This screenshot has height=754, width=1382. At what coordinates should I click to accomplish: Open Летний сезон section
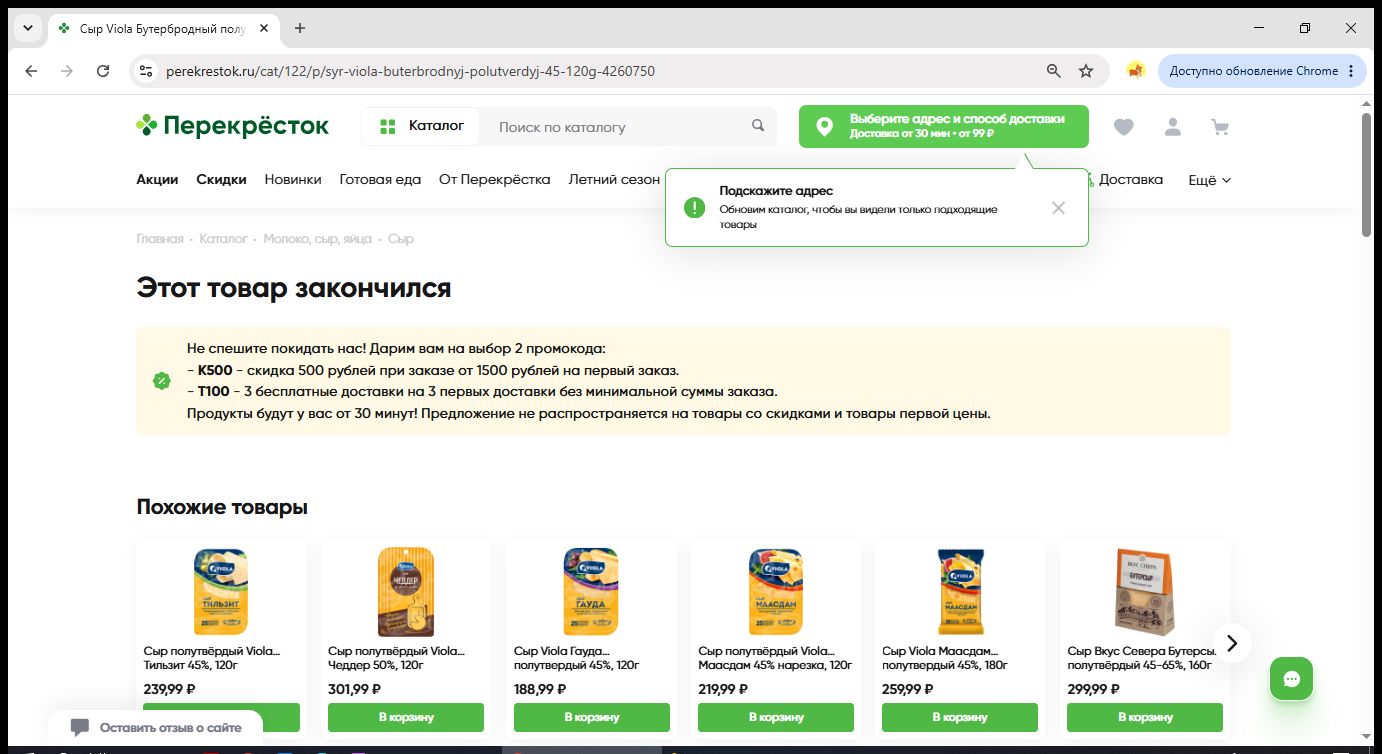pyautogui.click(x=614, y=180)
